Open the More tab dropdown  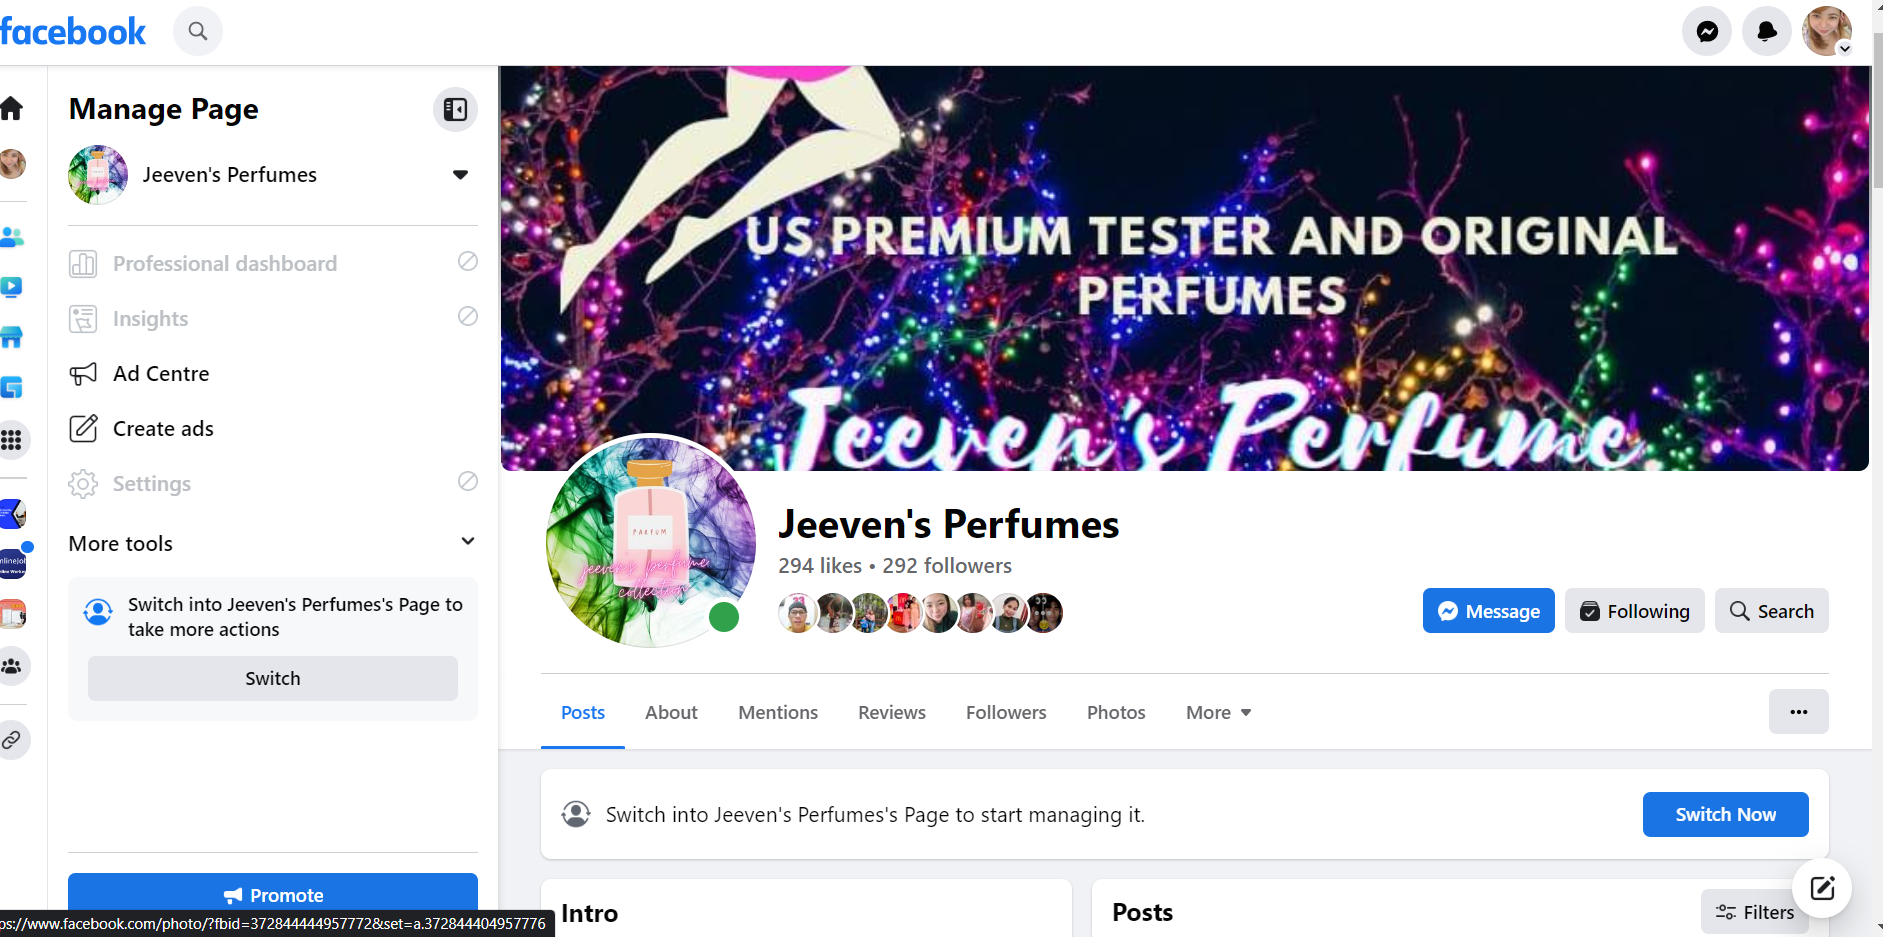pyautogui.click(x=1218, y=713)
